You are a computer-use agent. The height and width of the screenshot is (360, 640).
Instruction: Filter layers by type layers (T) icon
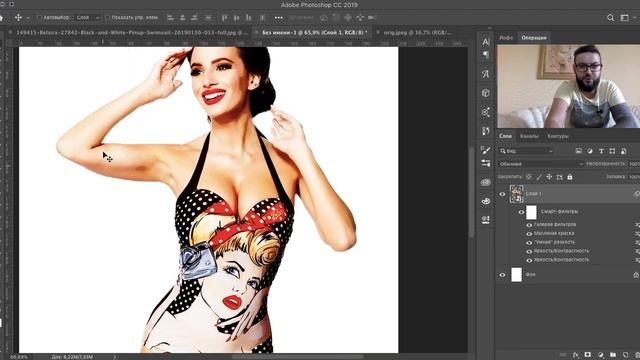(x=601, y=151)
